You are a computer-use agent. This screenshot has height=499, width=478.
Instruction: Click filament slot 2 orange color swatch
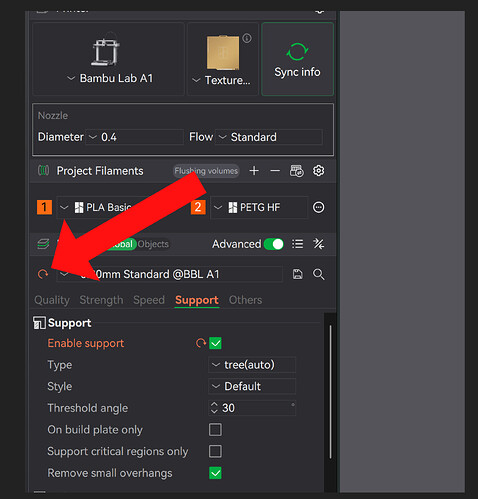click(x=198, y=207)
